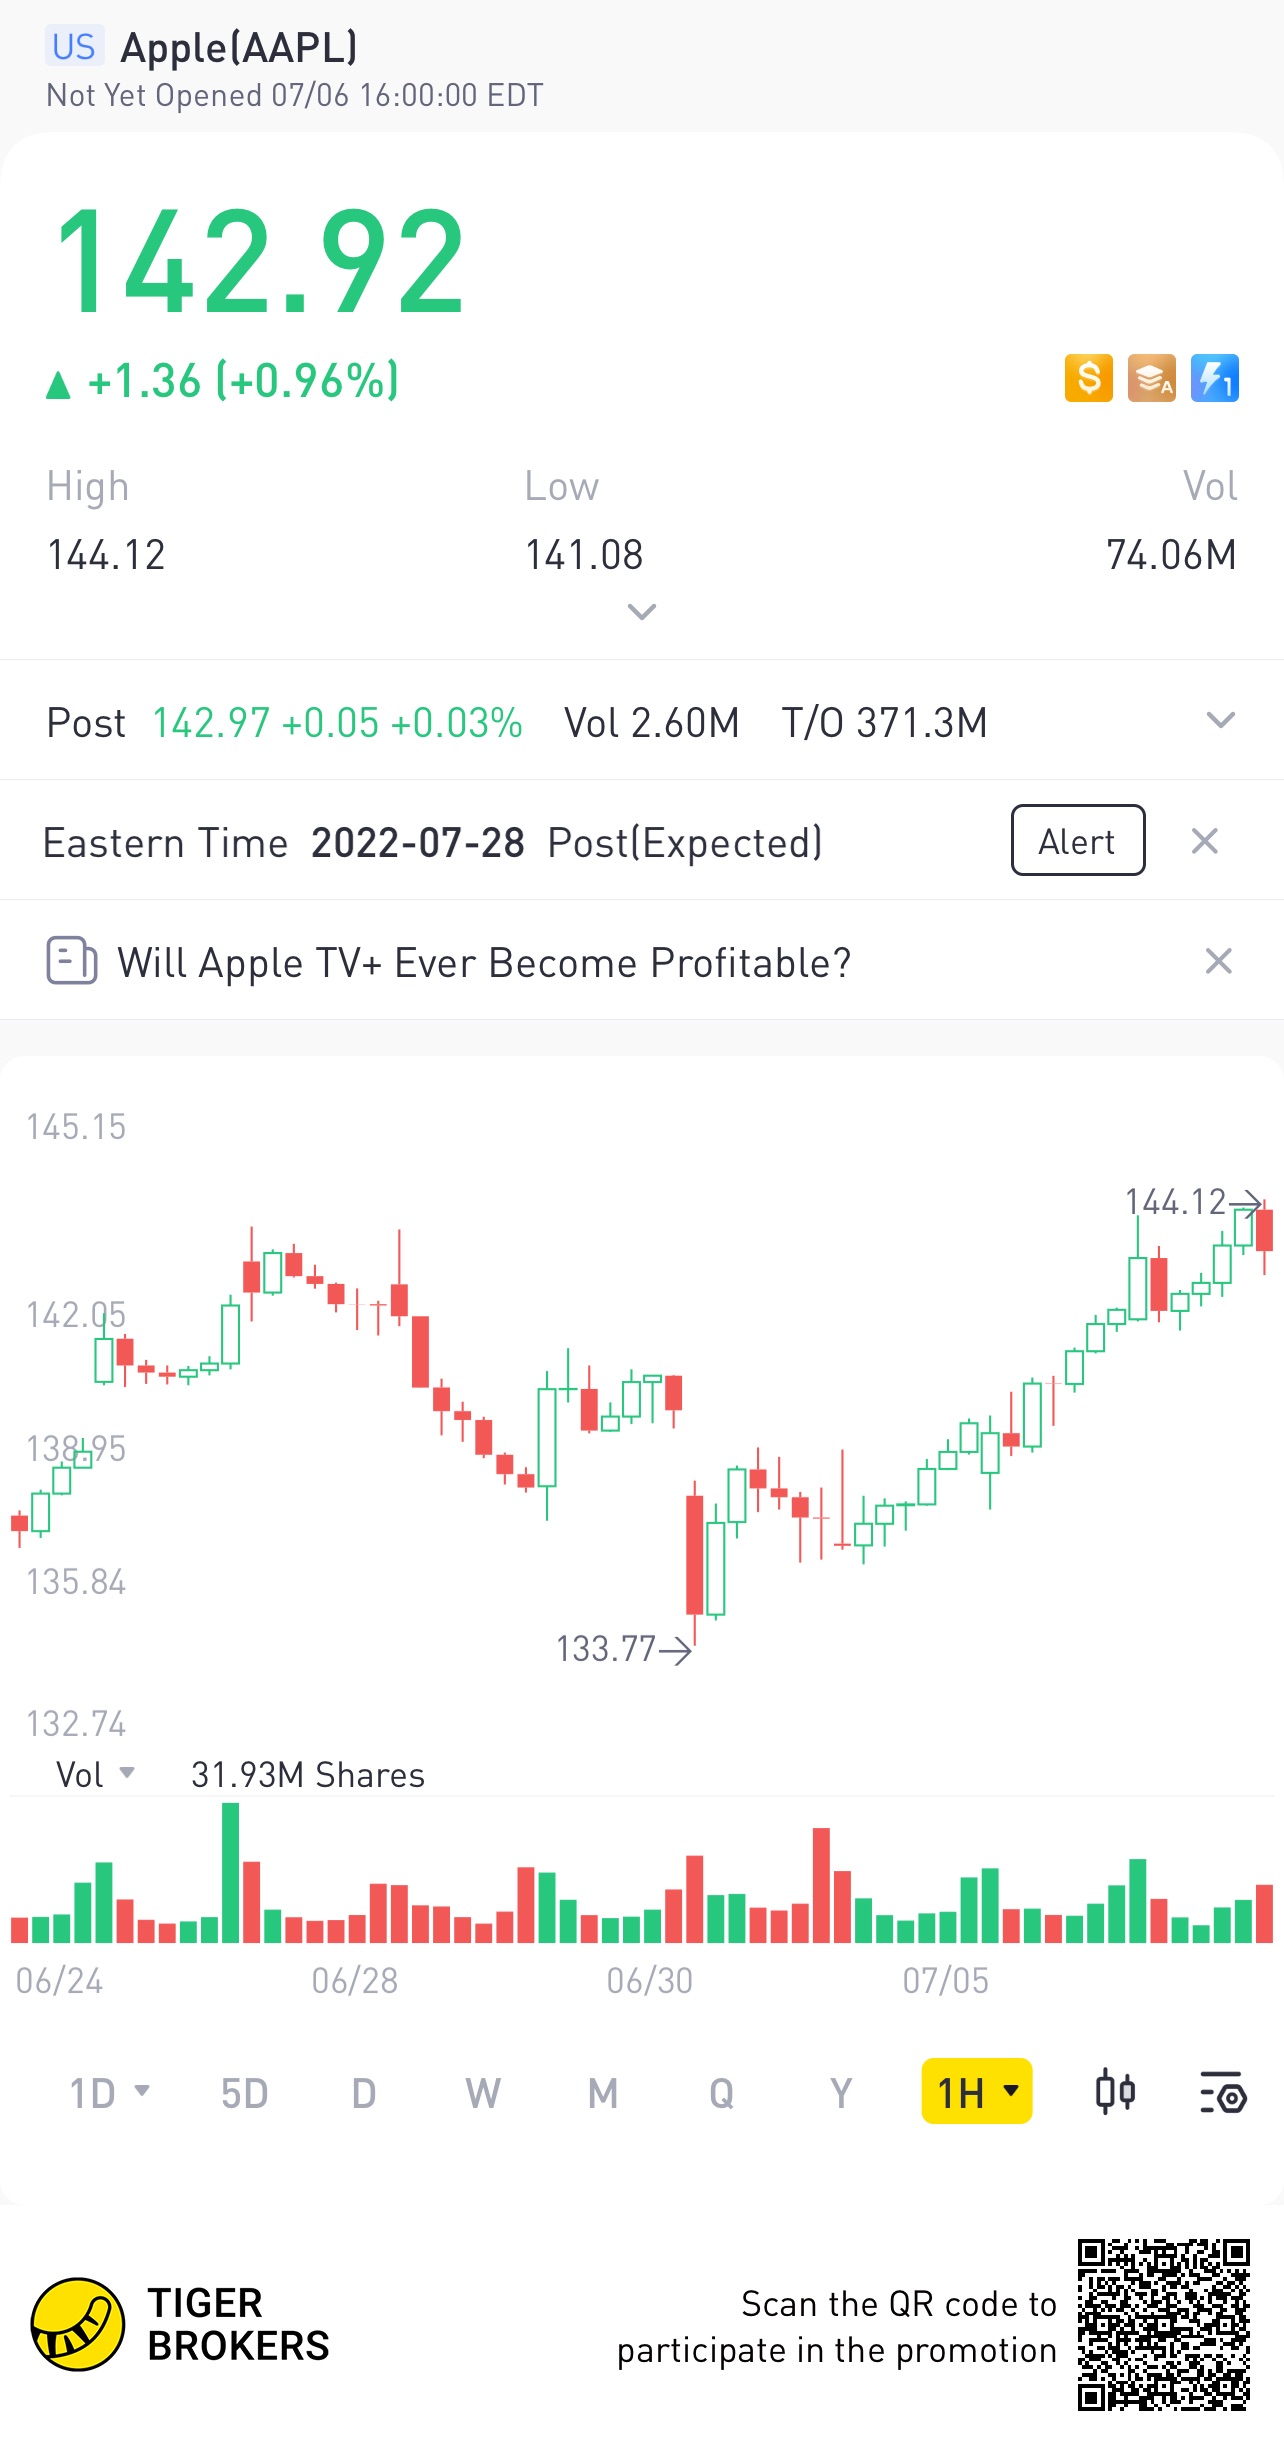Dismiss the earnings date banner

pyautogui.click(x=1205, y=841)
